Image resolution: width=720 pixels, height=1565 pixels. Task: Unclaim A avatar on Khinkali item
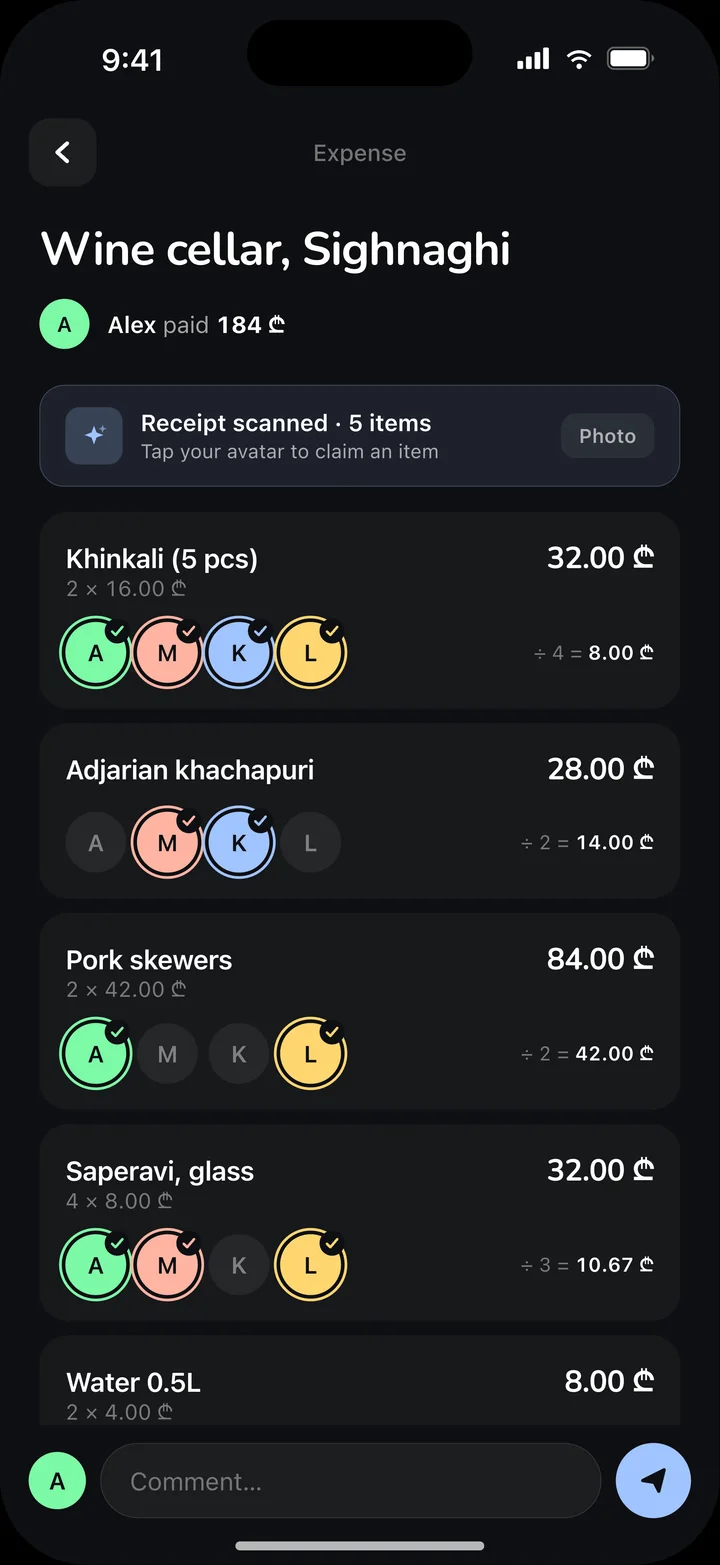click(x=96, y=653)
